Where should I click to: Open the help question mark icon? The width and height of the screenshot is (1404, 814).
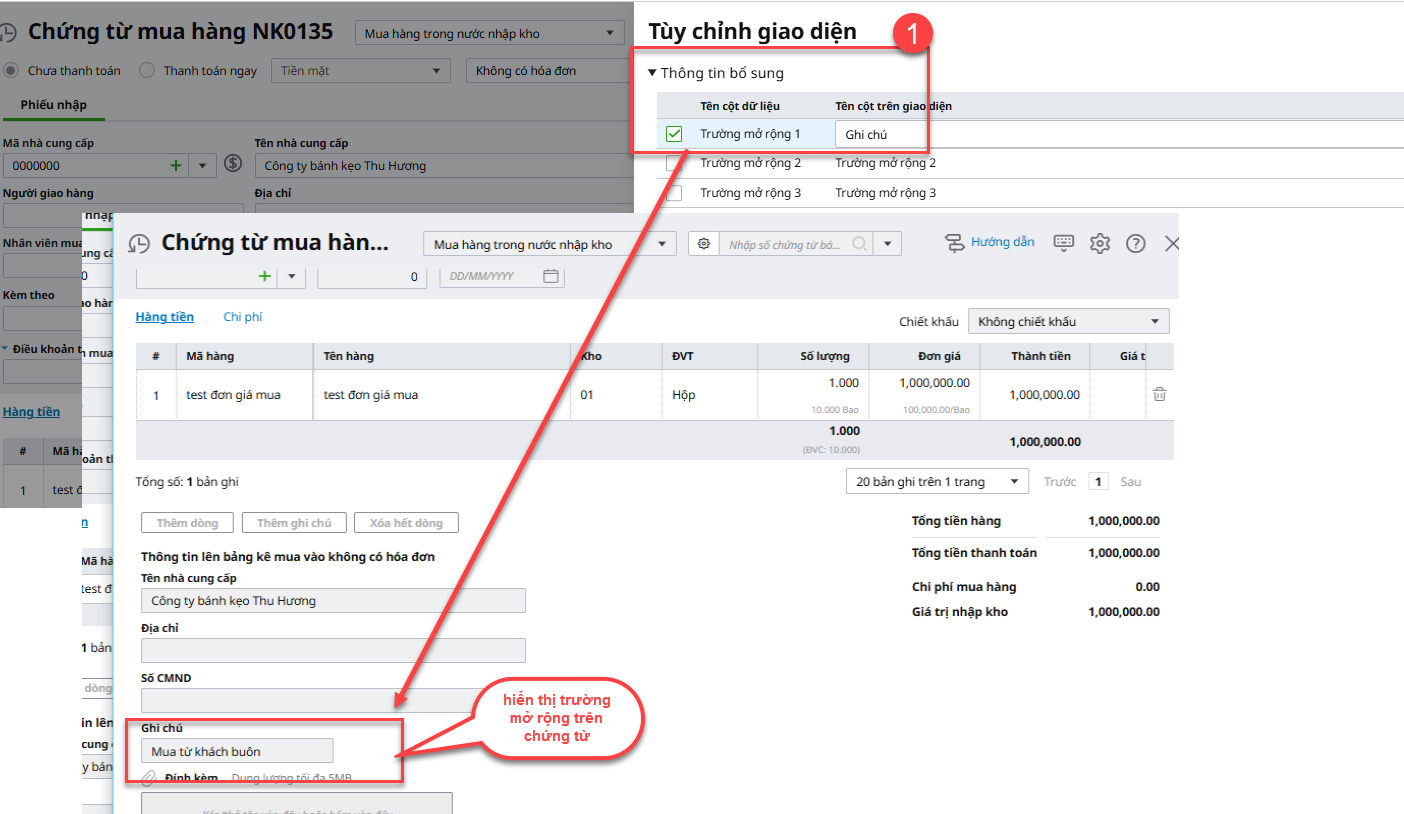point(1135,243)
